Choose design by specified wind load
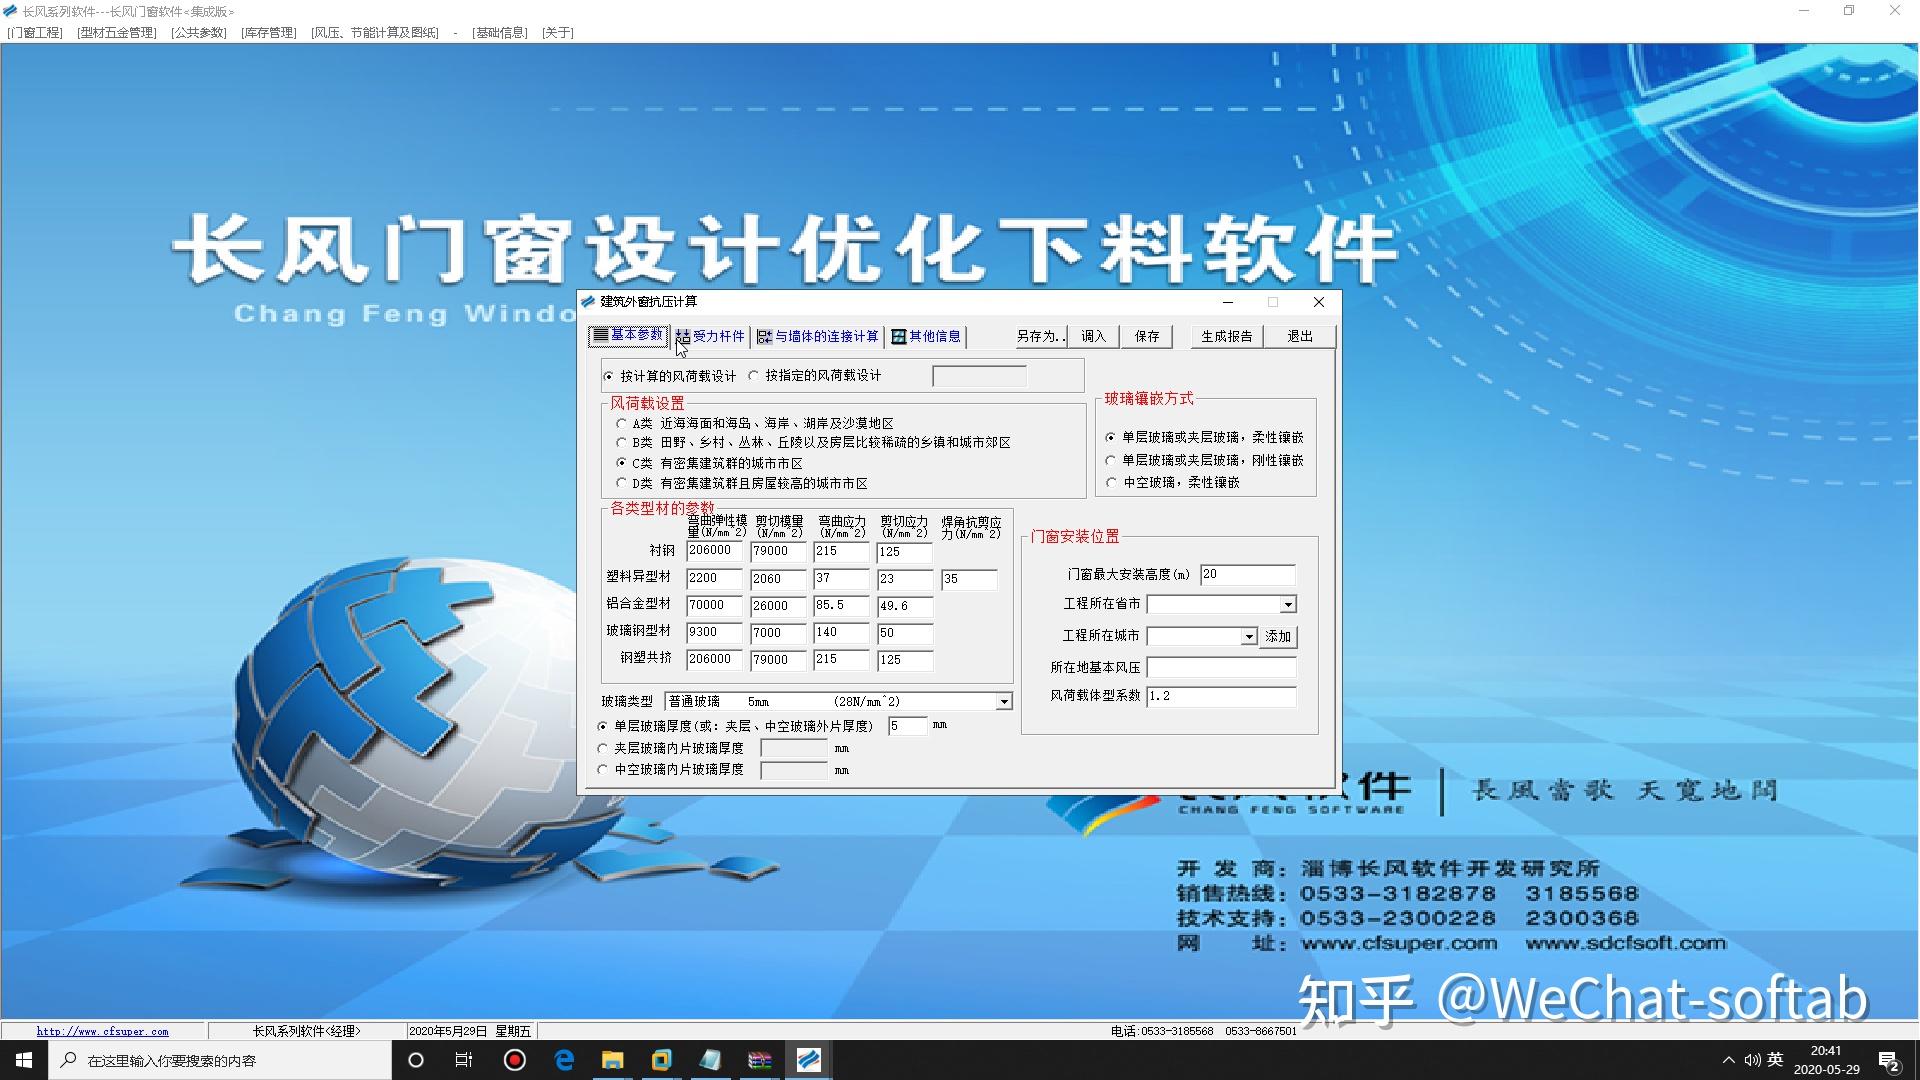1920x1080 pixels. [x=755, y=376]
